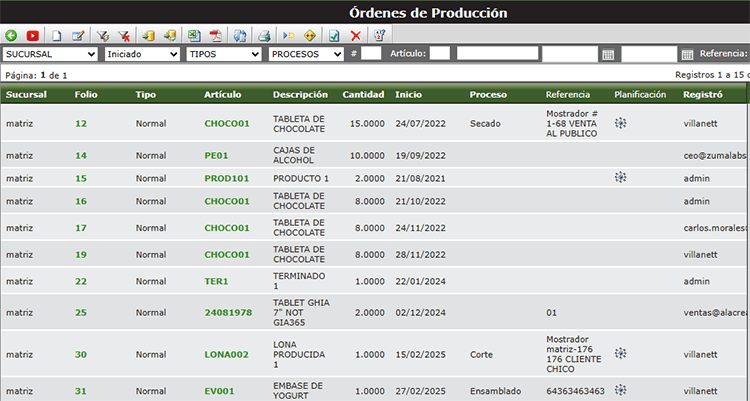
Task: Export the list to Excel
Action: [194, 35]
